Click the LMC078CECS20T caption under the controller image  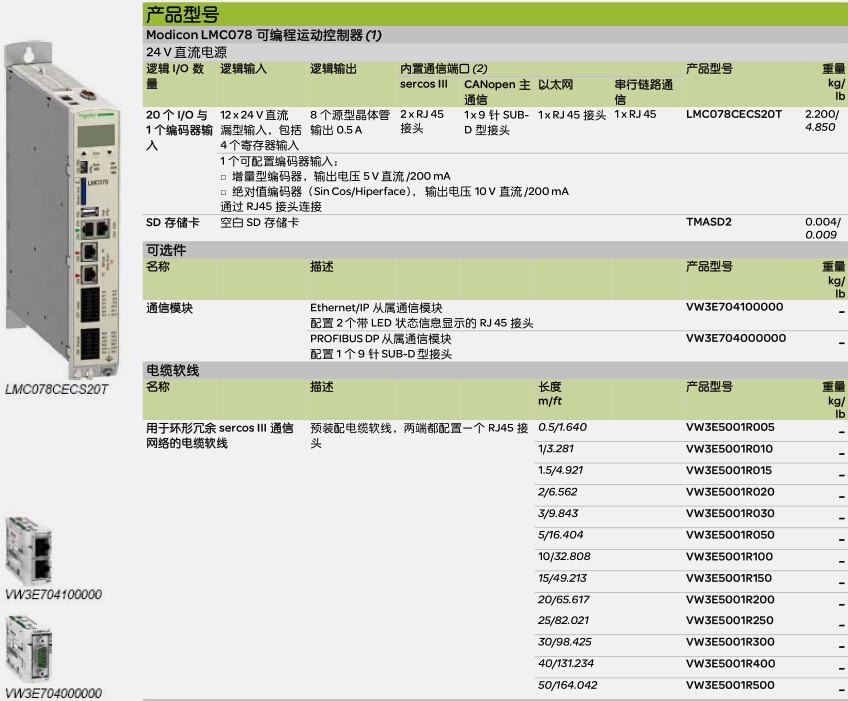tap(56, 389)
